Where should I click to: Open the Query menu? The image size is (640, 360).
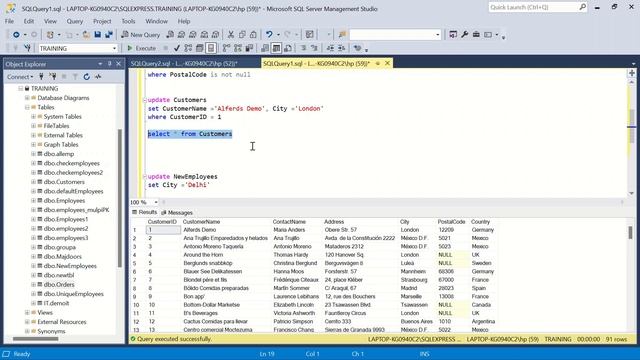pyautogui.click(x=75, y=21)
